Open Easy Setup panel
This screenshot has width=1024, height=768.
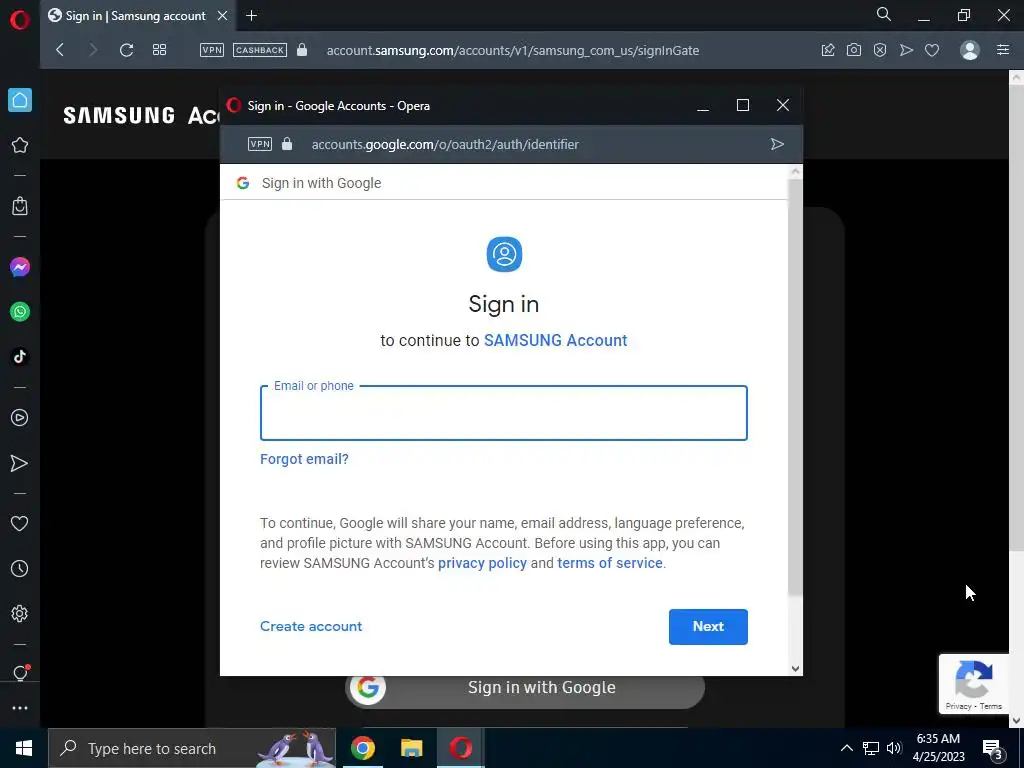tap(1003, 50)
